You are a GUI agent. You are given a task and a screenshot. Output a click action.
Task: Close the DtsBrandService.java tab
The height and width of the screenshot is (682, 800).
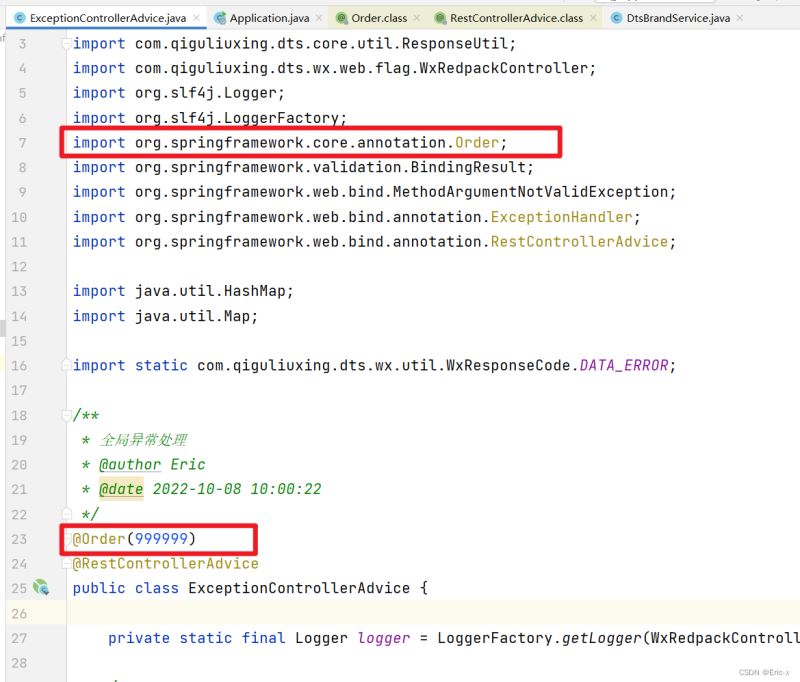tap(740, 18)
